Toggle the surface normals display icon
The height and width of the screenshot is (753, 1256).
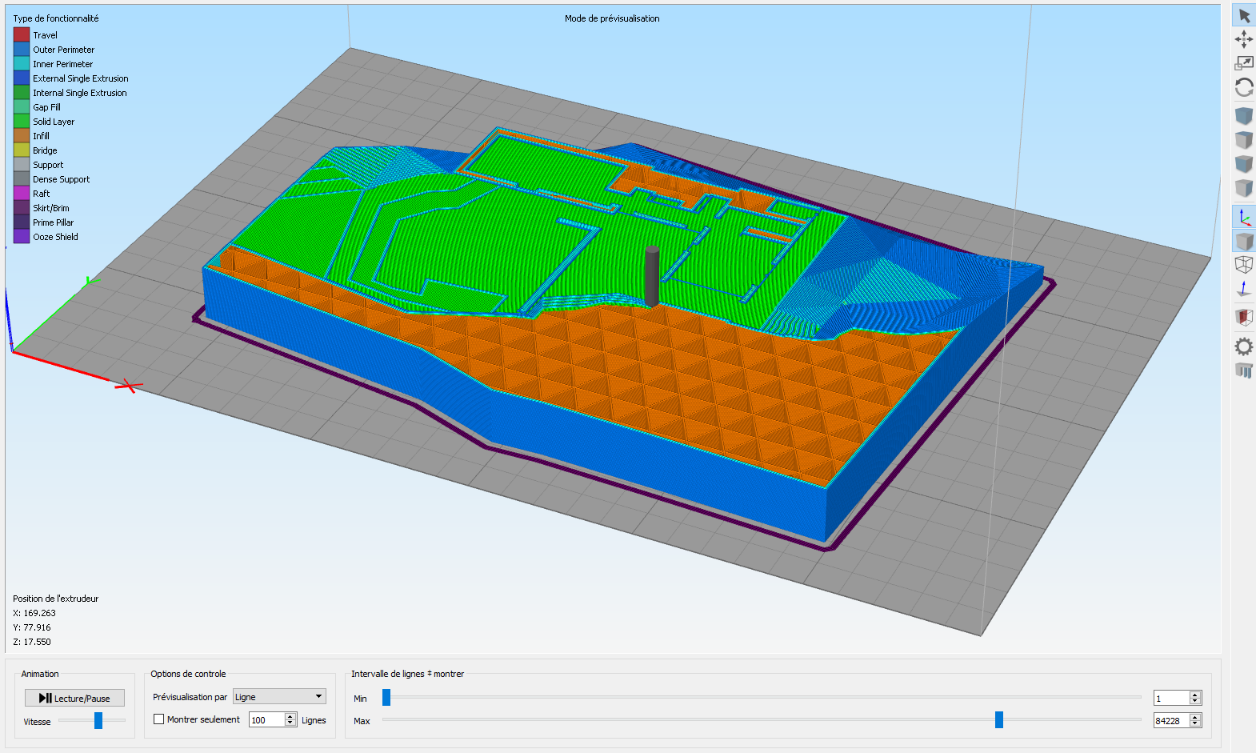coord(1244,290)
